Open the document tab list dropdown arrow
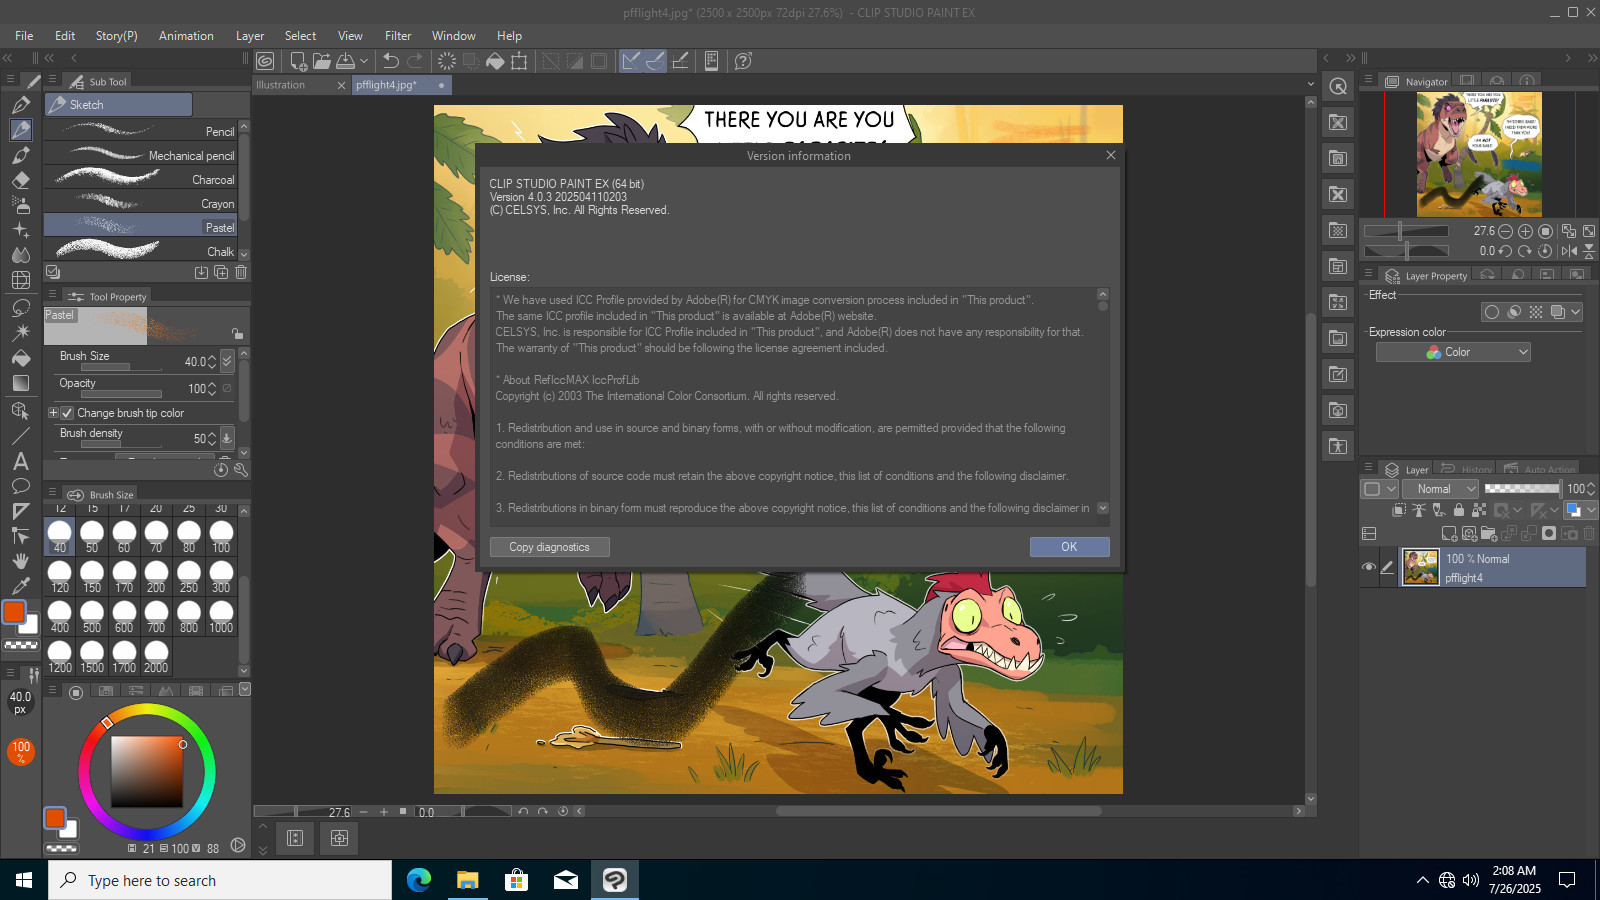The image size is (1600, 900). [x=1311, y=84]
